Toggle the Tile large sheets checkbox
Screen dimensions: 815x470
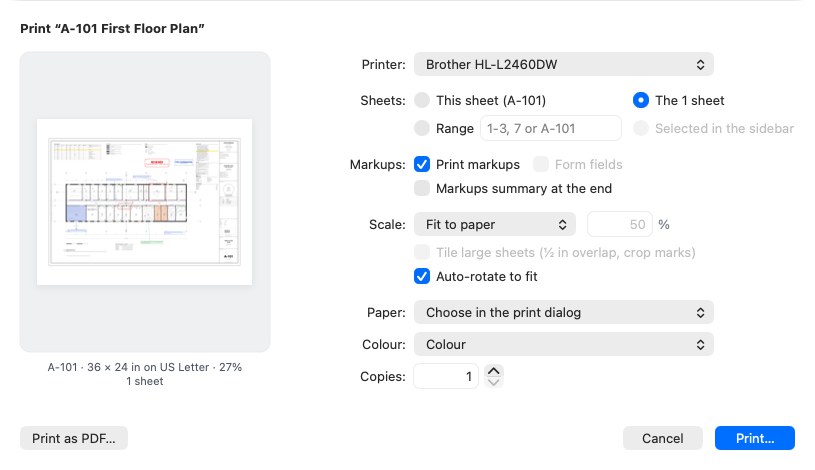pos(422,253)
